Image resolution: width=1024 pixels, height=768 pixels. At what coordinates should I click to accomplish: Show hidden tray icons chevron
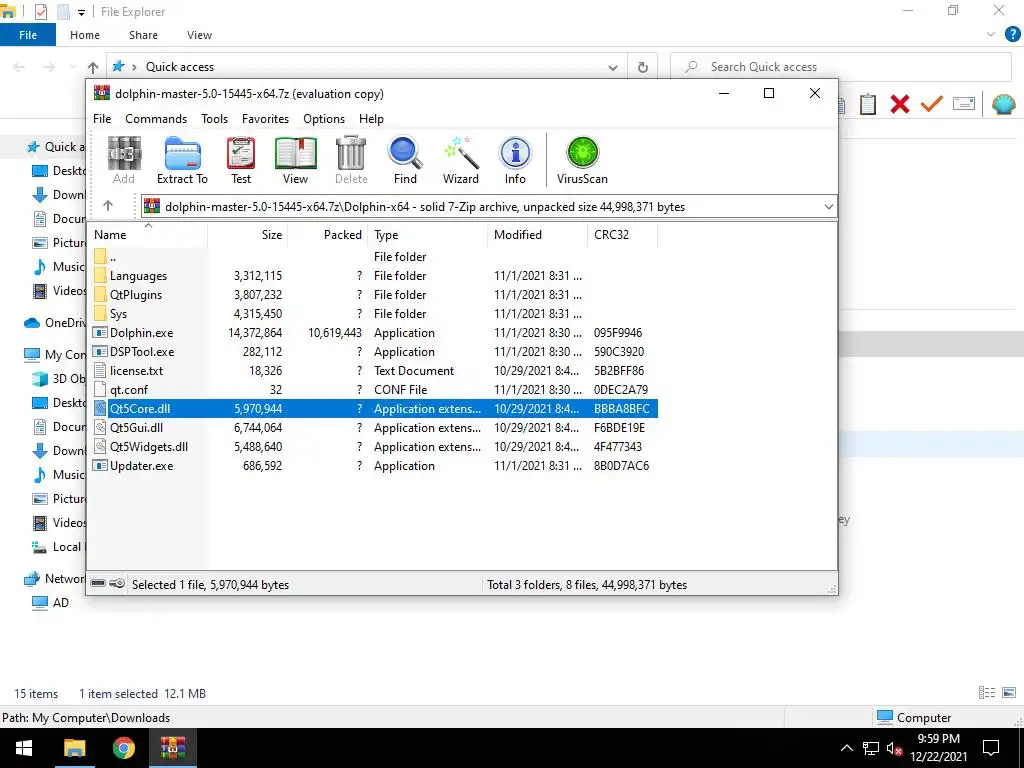[x=846, y=748]
